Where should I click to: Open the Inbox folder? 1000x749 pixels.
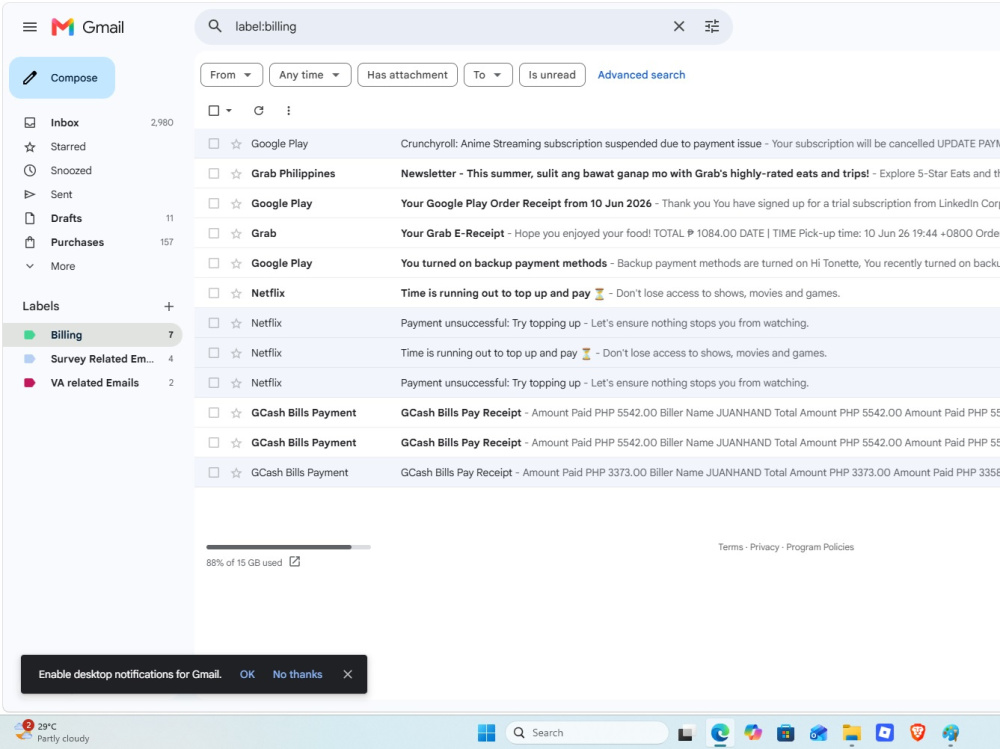(x=92, y=122)
